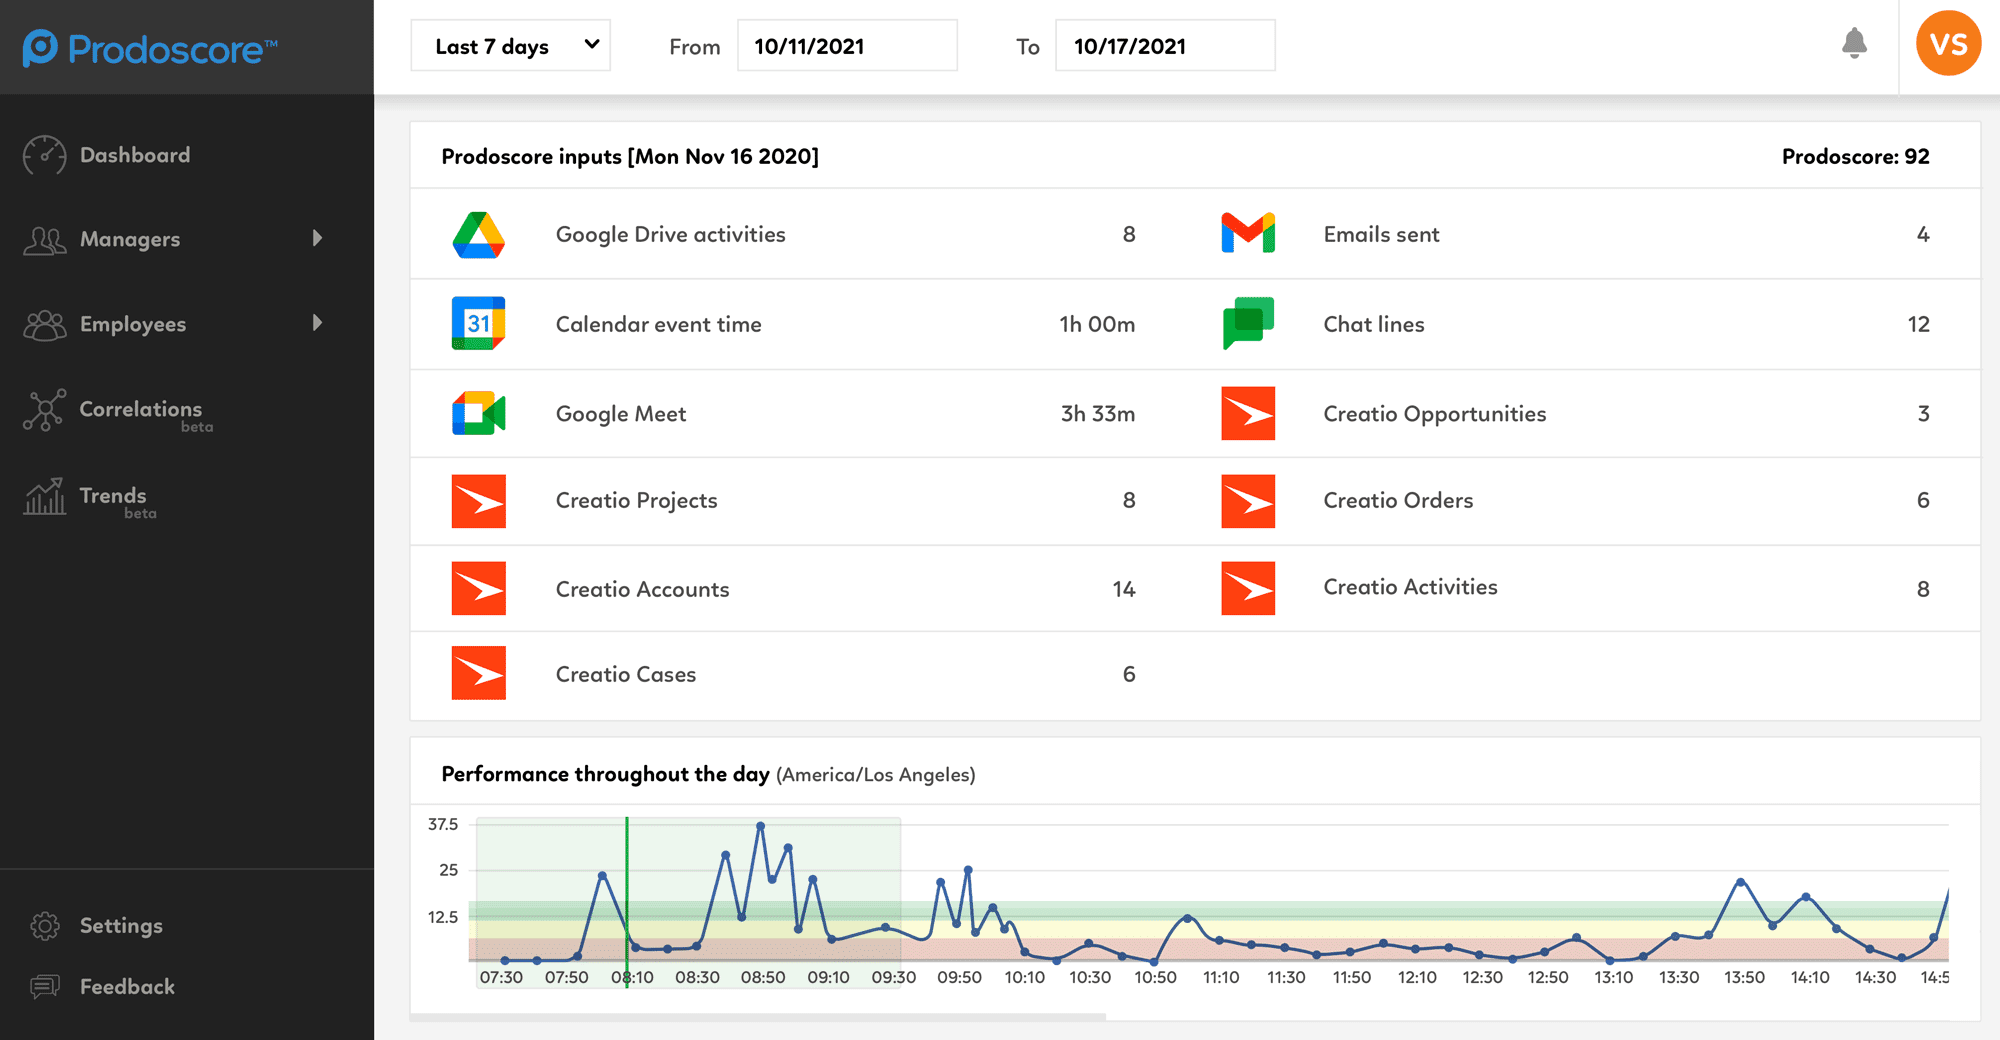Image resolution: width=2000 pixels, height=1040 pixels.
Task: Click the Employees group icon
Action: 44,325
